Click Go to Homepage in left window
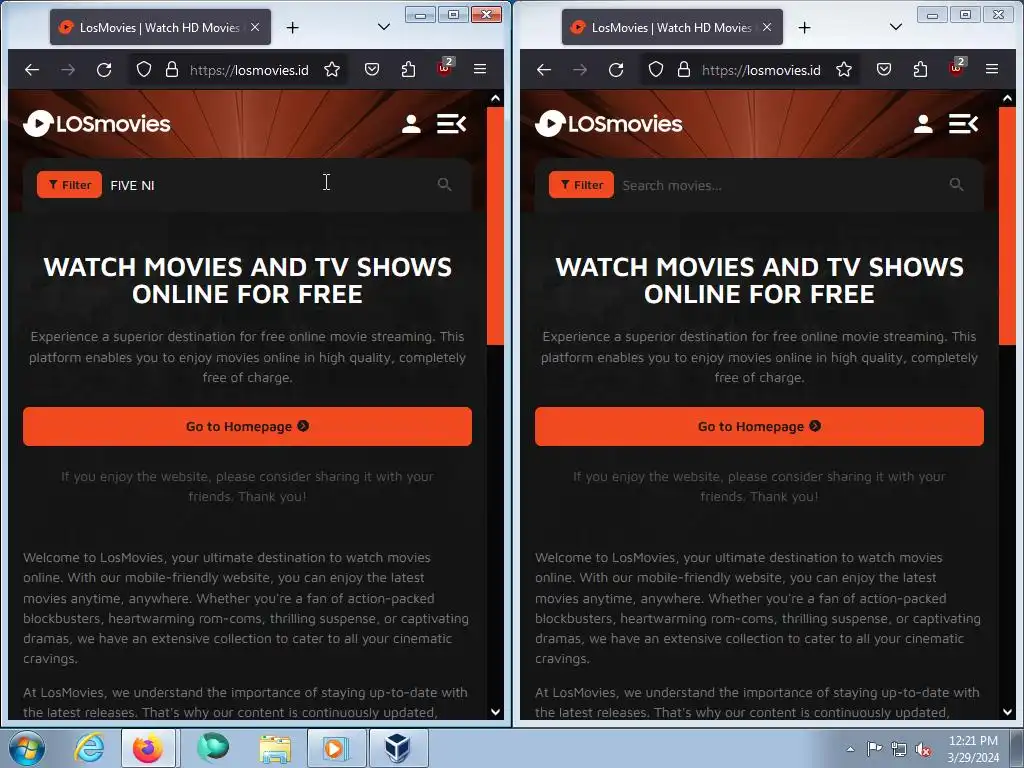This screenshot has width=1024, height=768. tap(248, 426)
